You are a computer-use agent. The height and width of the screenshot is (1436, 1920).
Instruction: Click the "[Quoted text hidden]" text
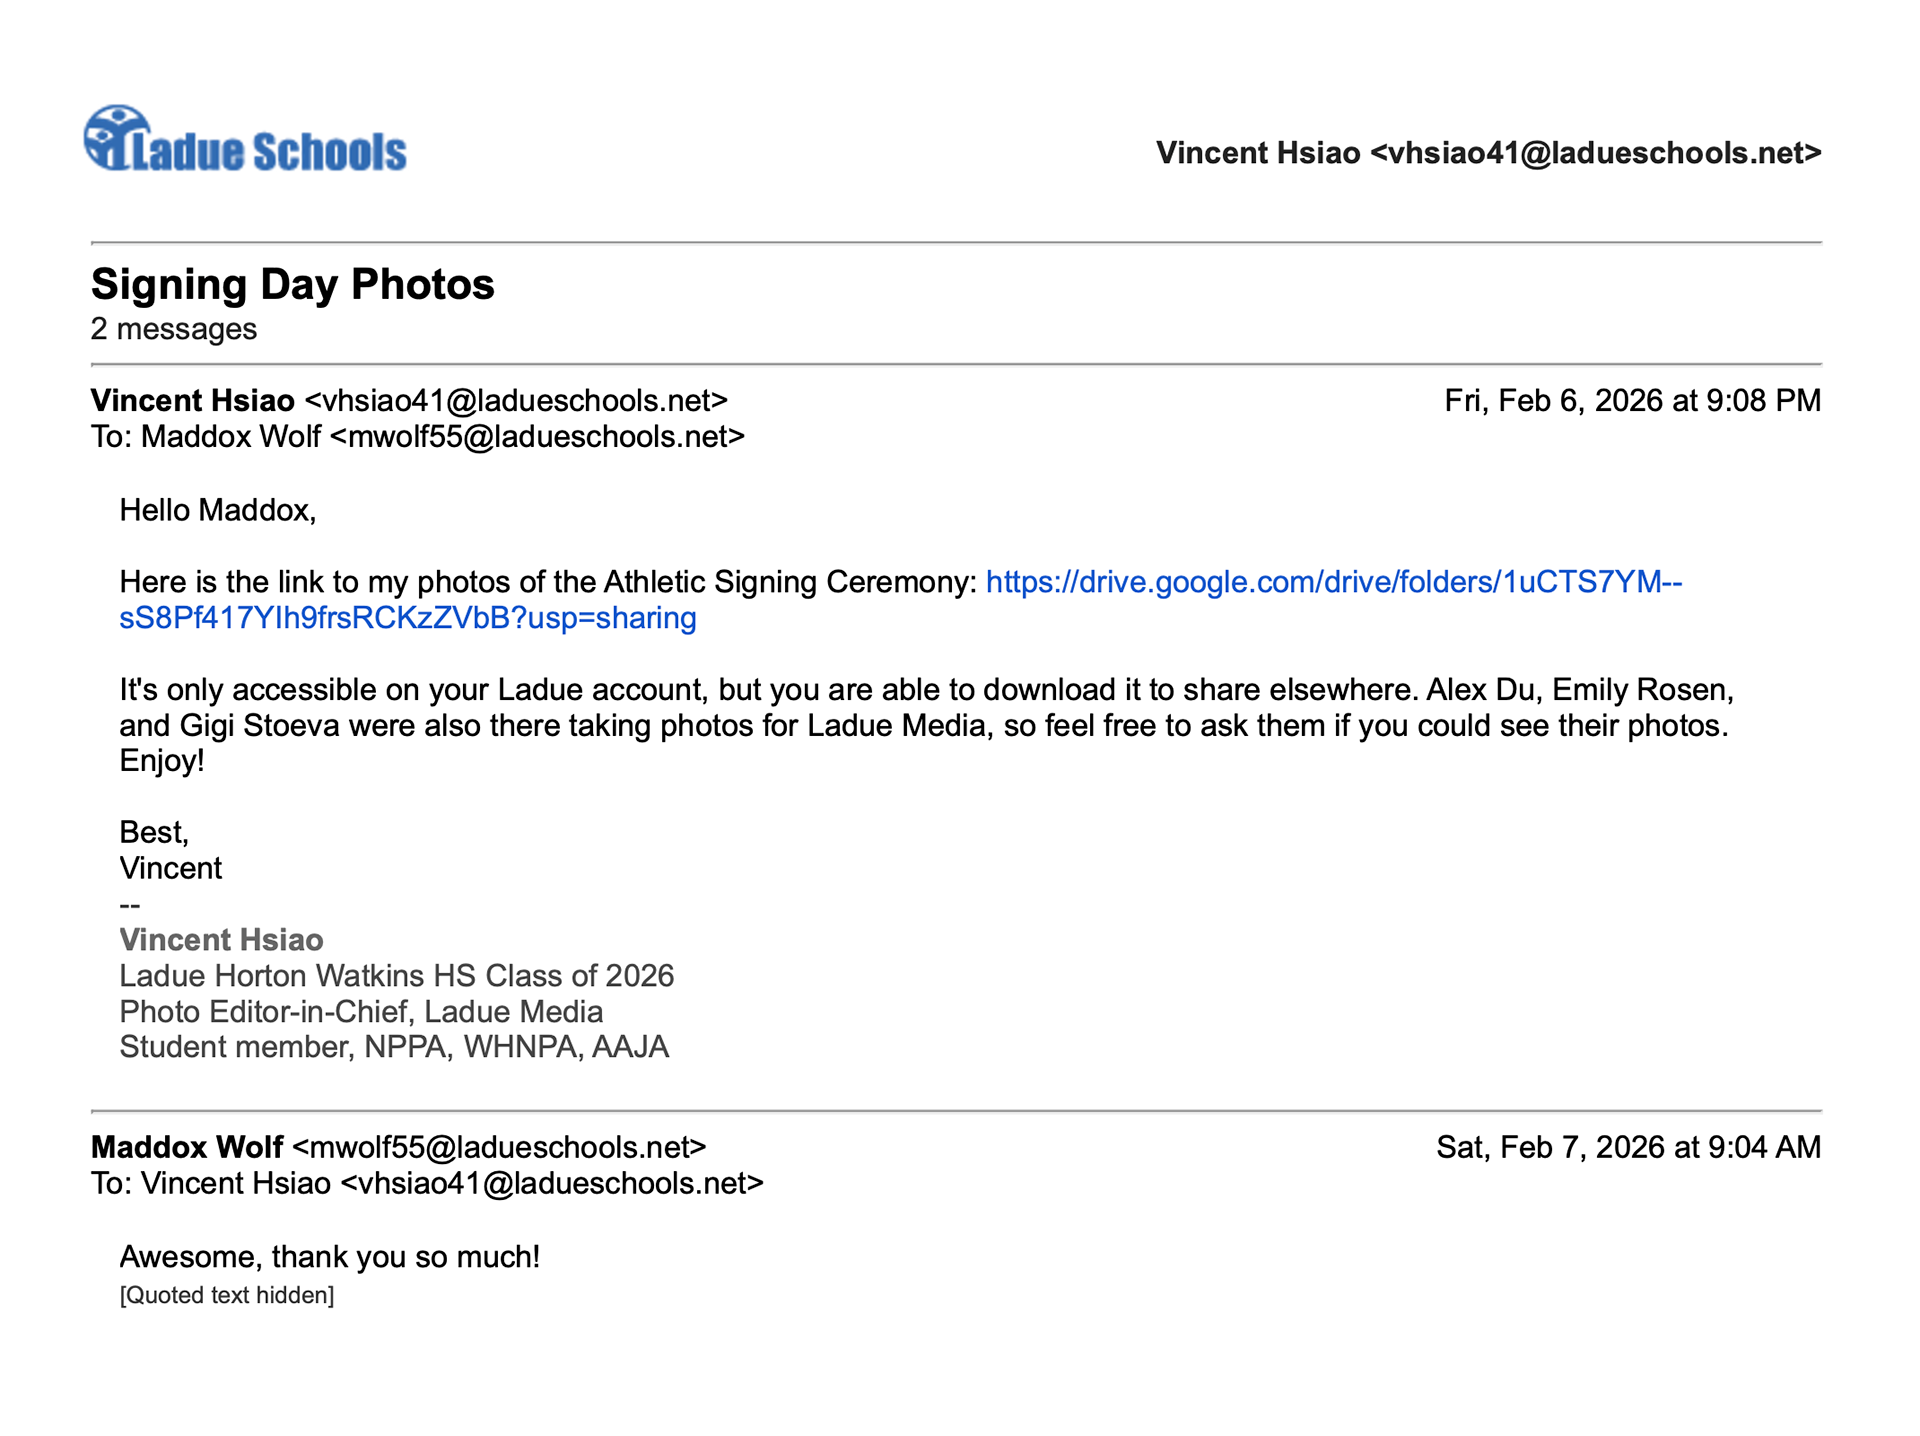(x=227, y=1295)
